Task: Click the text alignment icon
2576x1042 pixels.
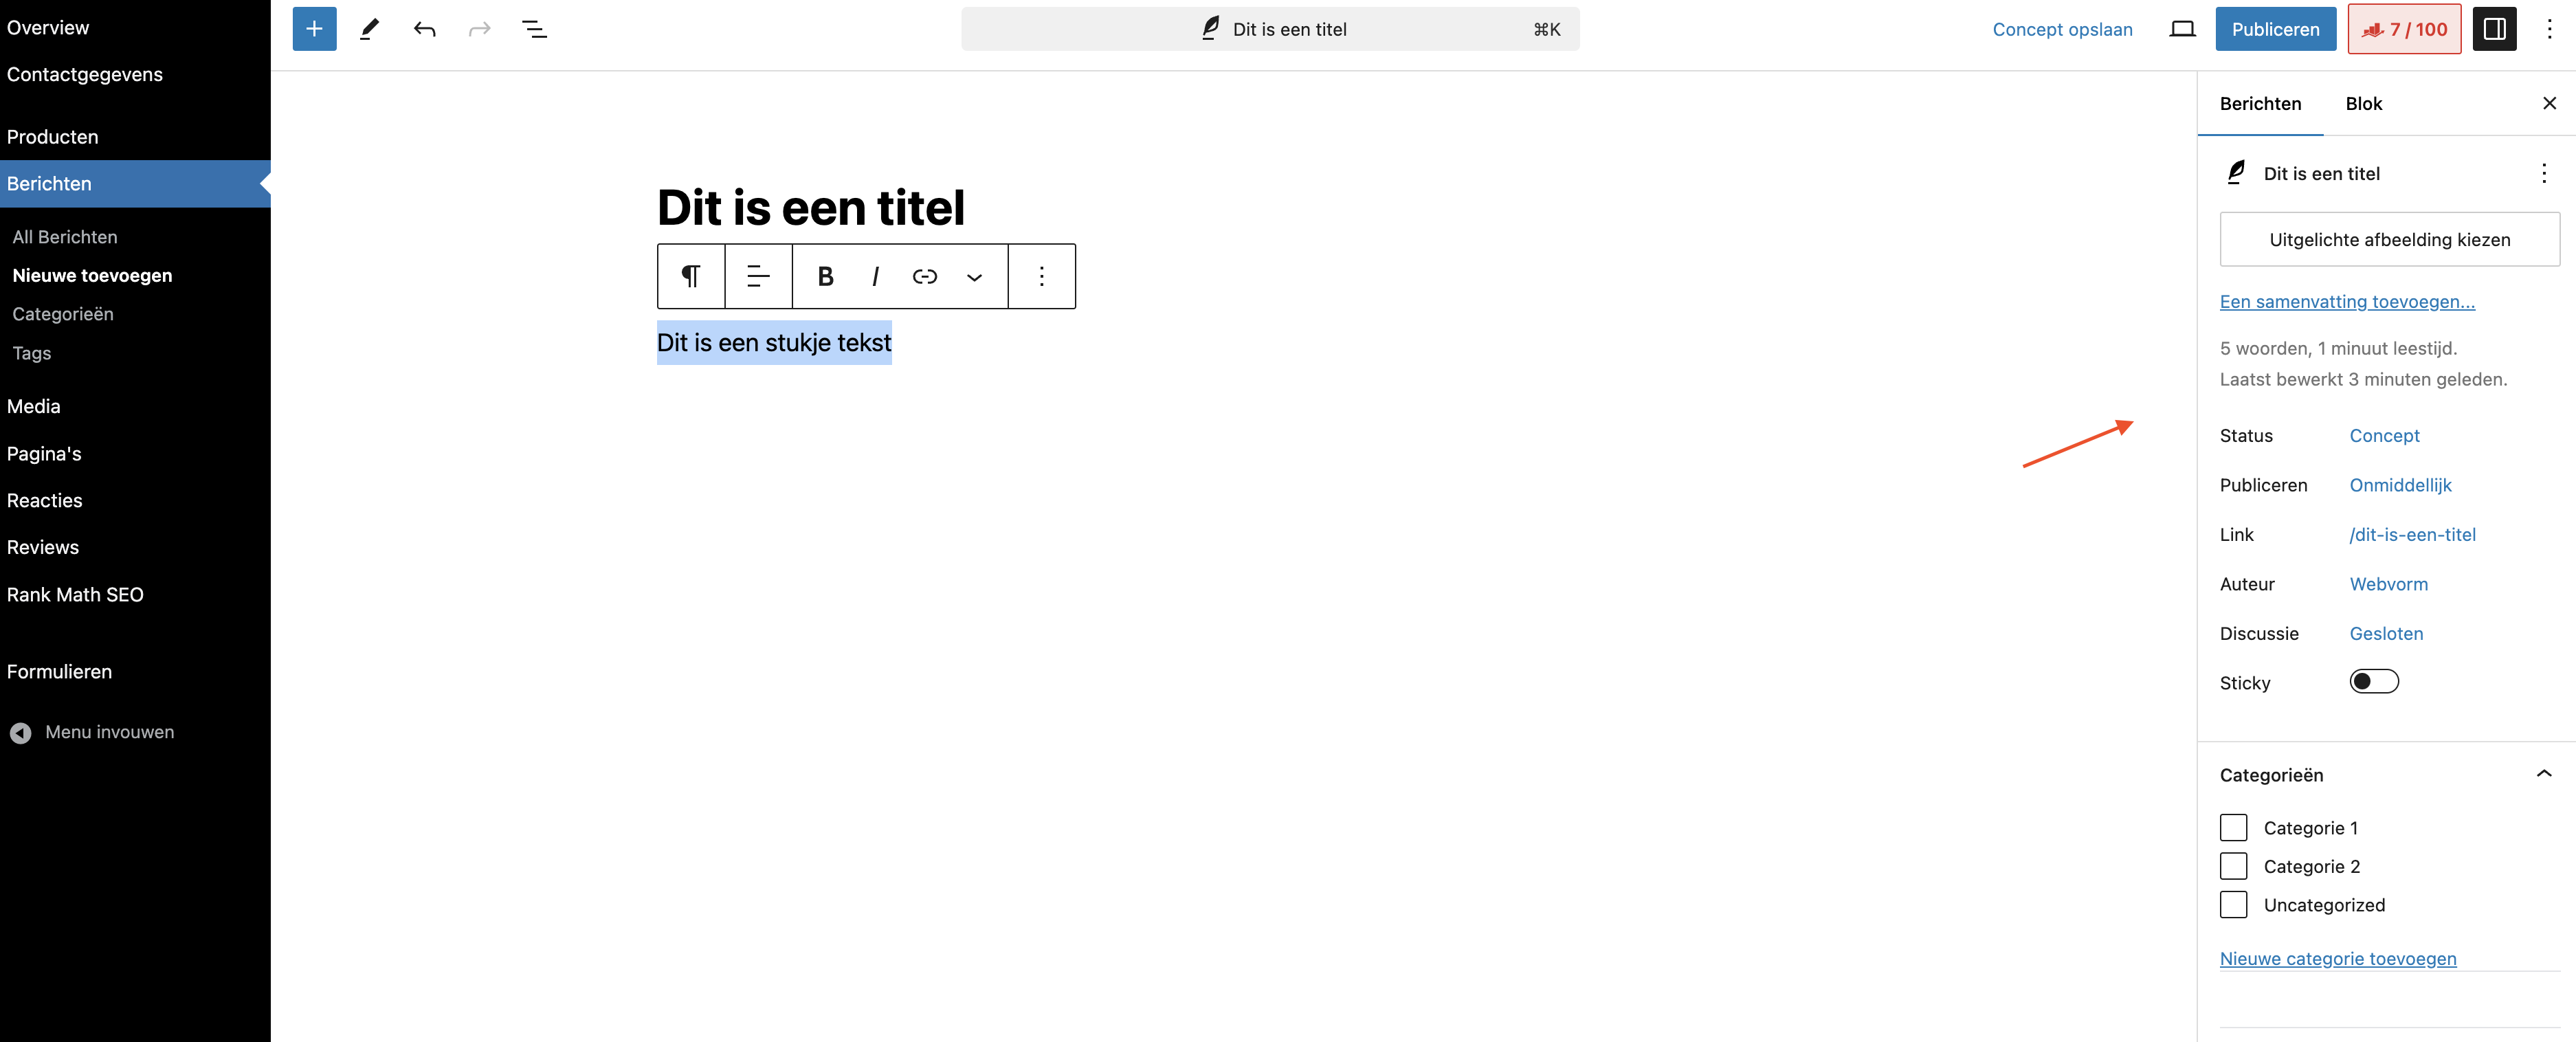Action: (x=758, y=276)
